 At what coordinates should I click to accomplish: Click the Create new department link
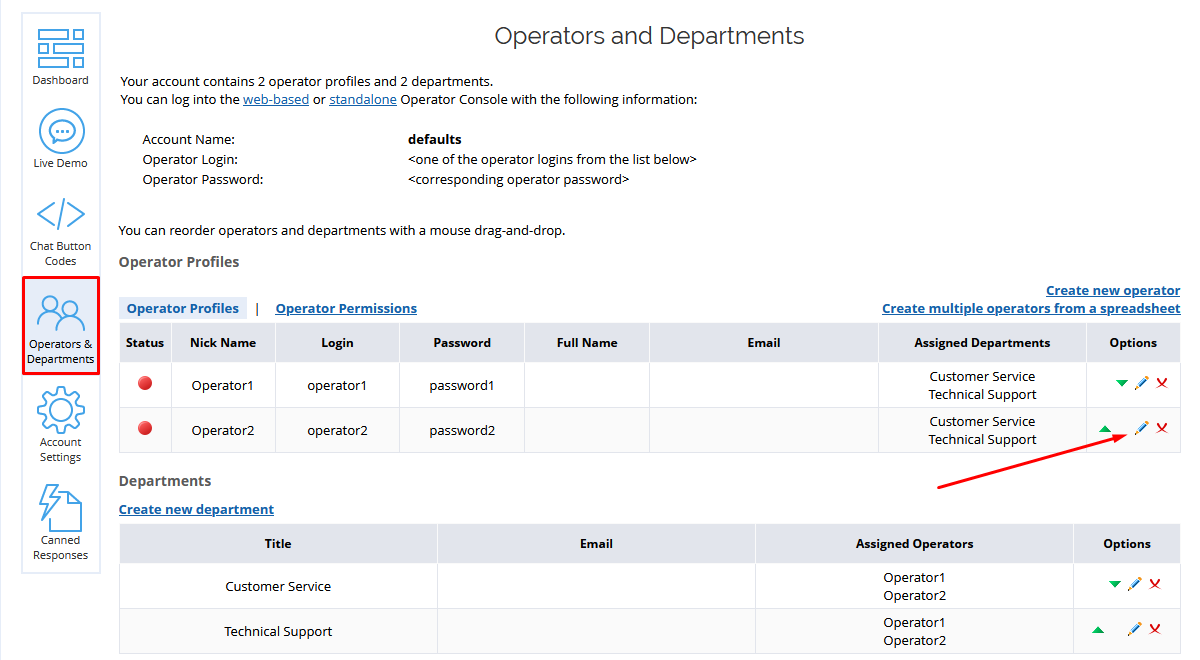click(x=196, y=509)
